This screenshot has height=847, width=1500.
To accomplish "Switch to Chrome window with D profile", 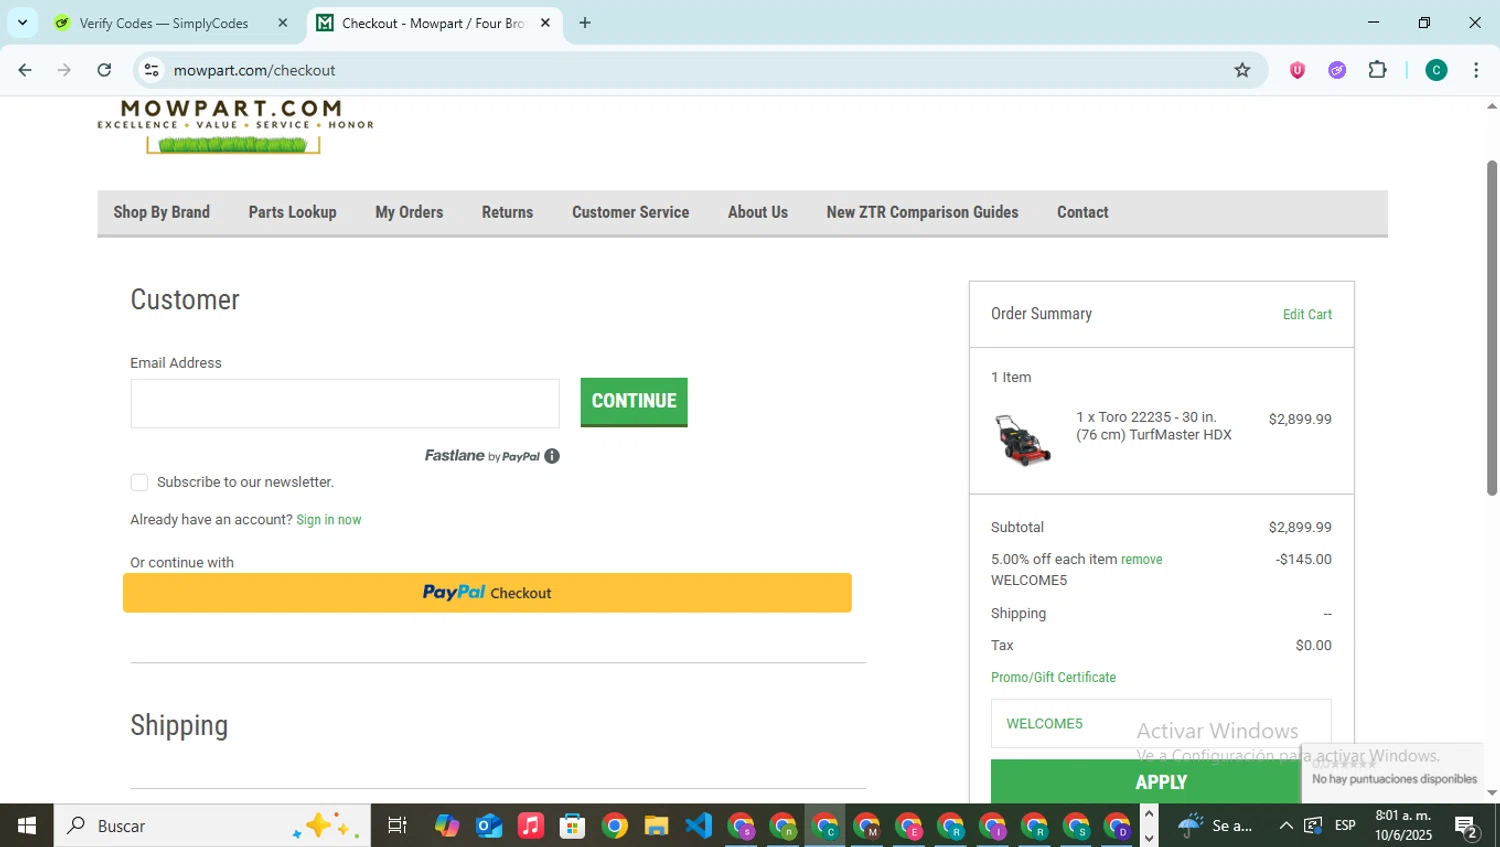I will pos(1117,826).
